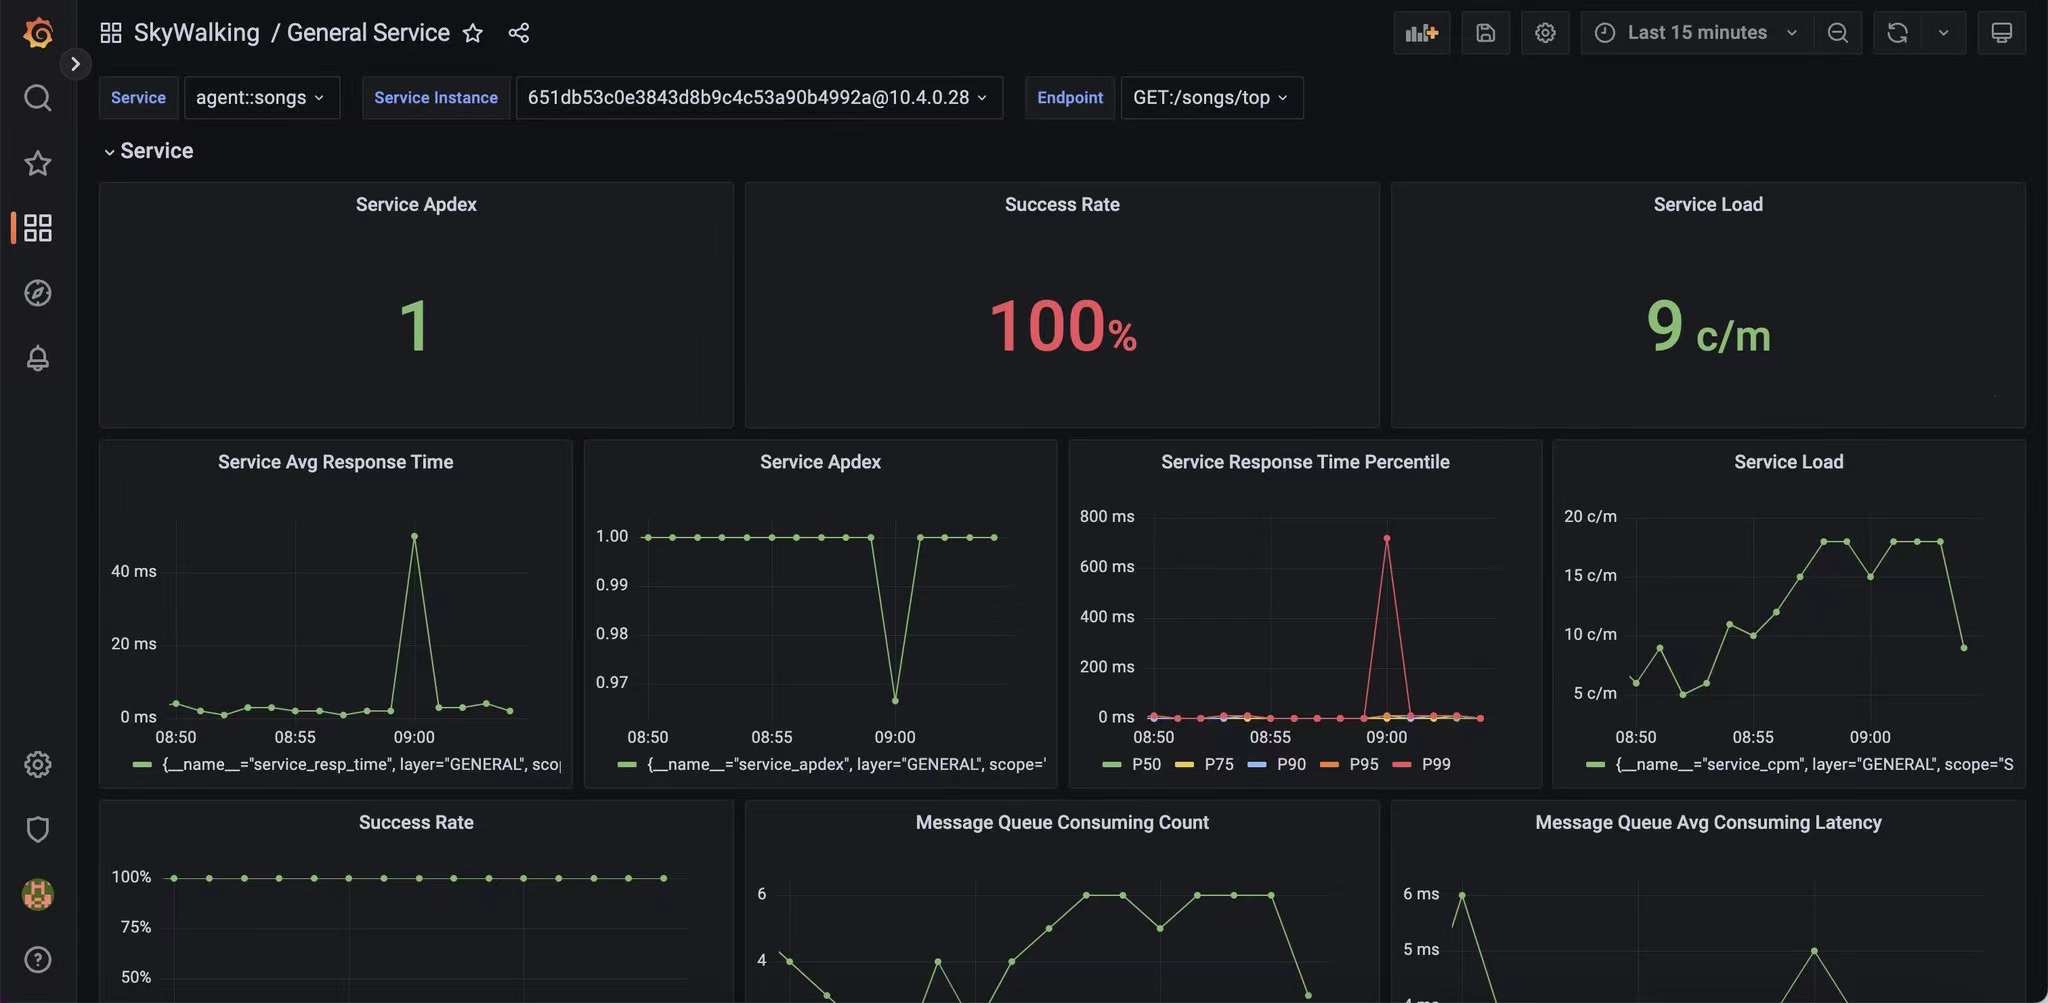Save dashboard using the disk icon
Image resolution: width=2048 pixels, height=1003 pixels.
coord(1485,33)
